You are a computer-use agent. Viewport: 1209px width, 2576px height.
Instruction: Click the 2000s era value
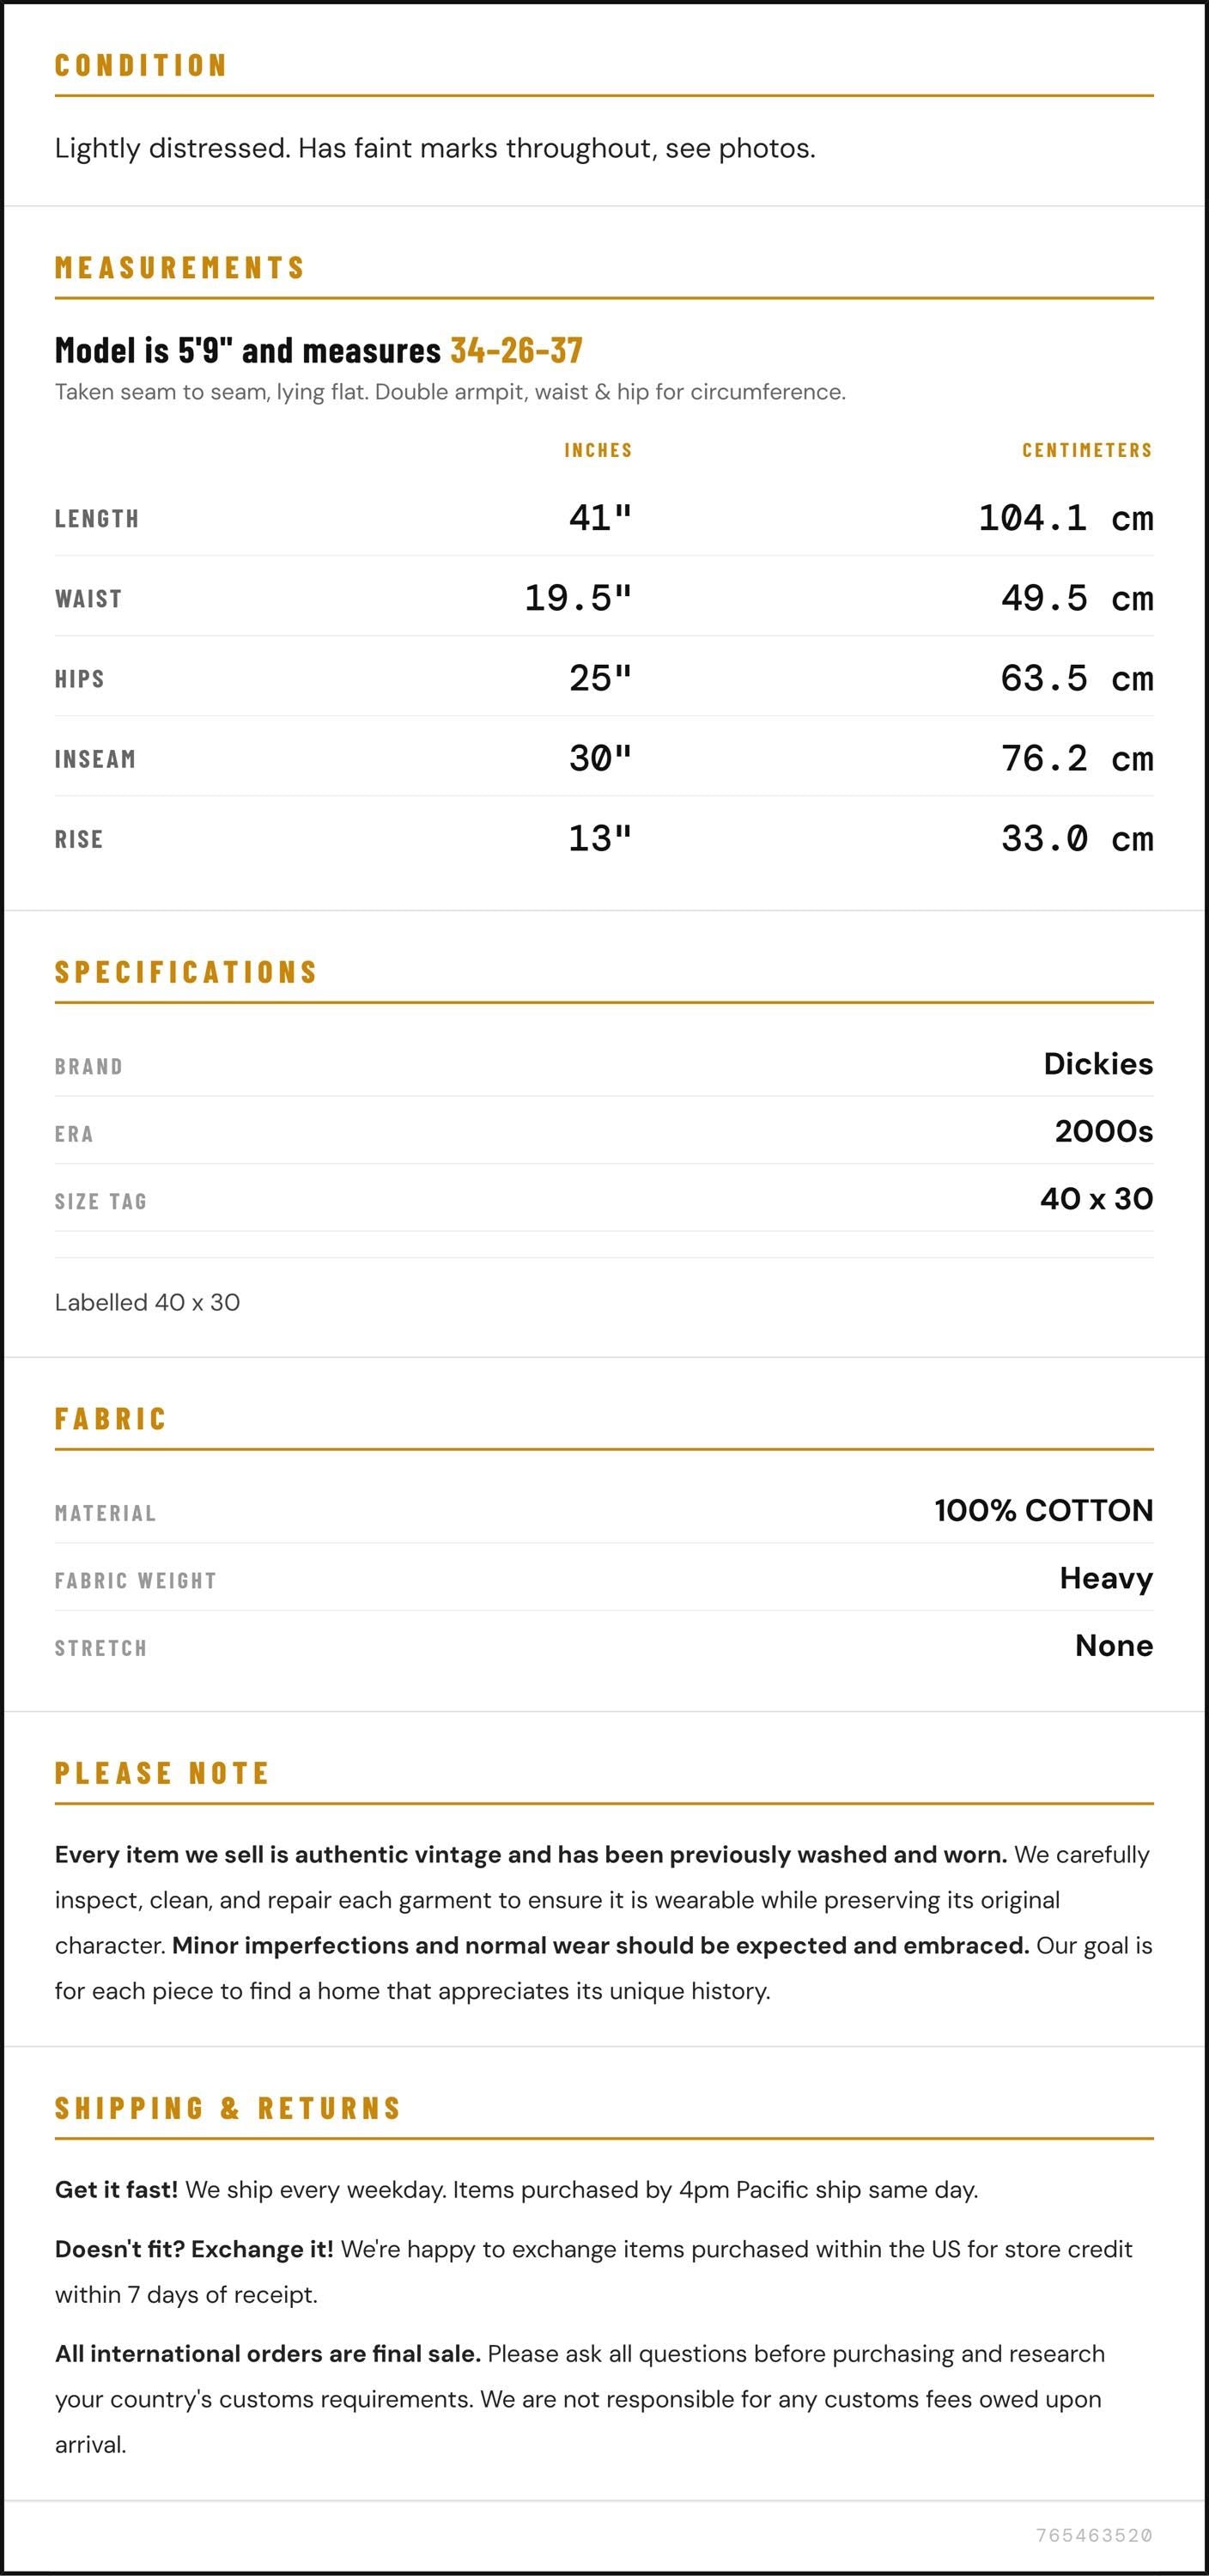[1104, 1131]
